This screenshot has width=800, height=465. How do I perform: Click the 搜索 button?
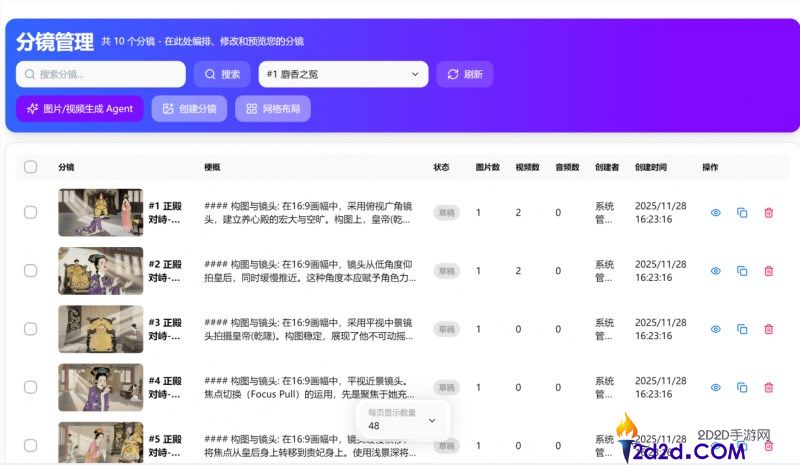click(x=222, y=75)
